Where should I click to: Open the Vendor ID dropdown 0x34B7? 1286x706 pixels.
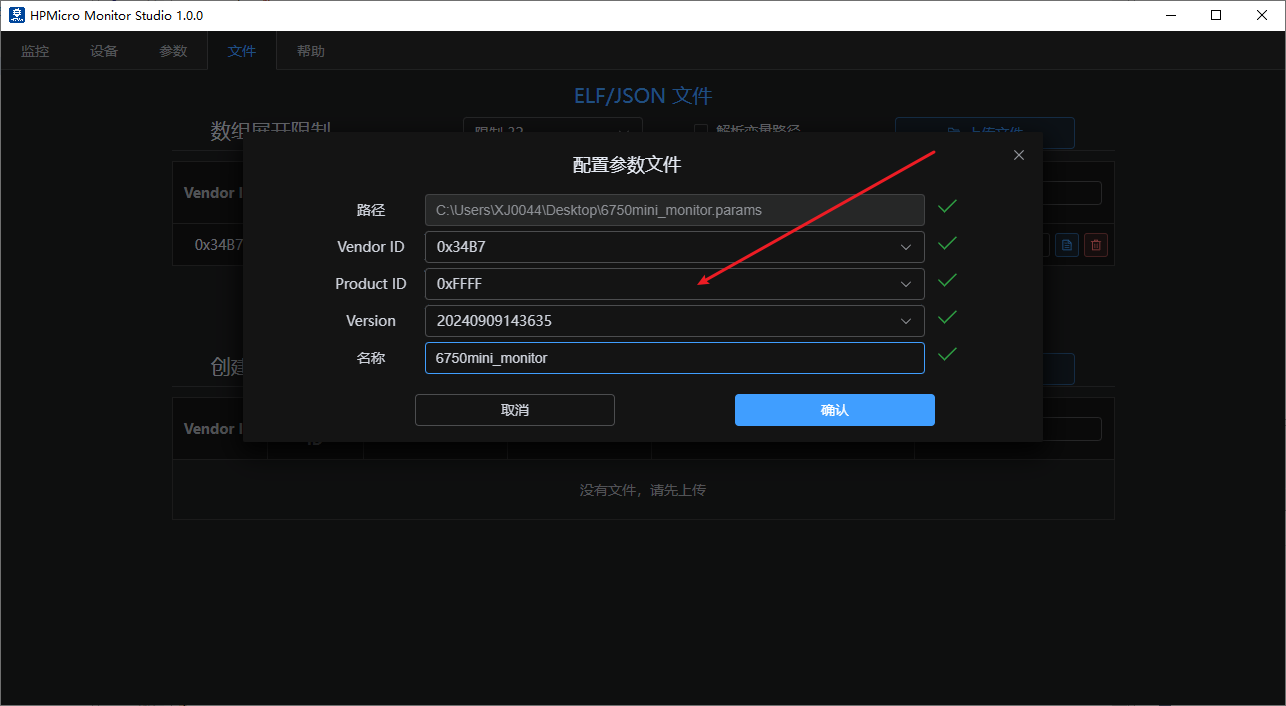click(x=674, y=247)
